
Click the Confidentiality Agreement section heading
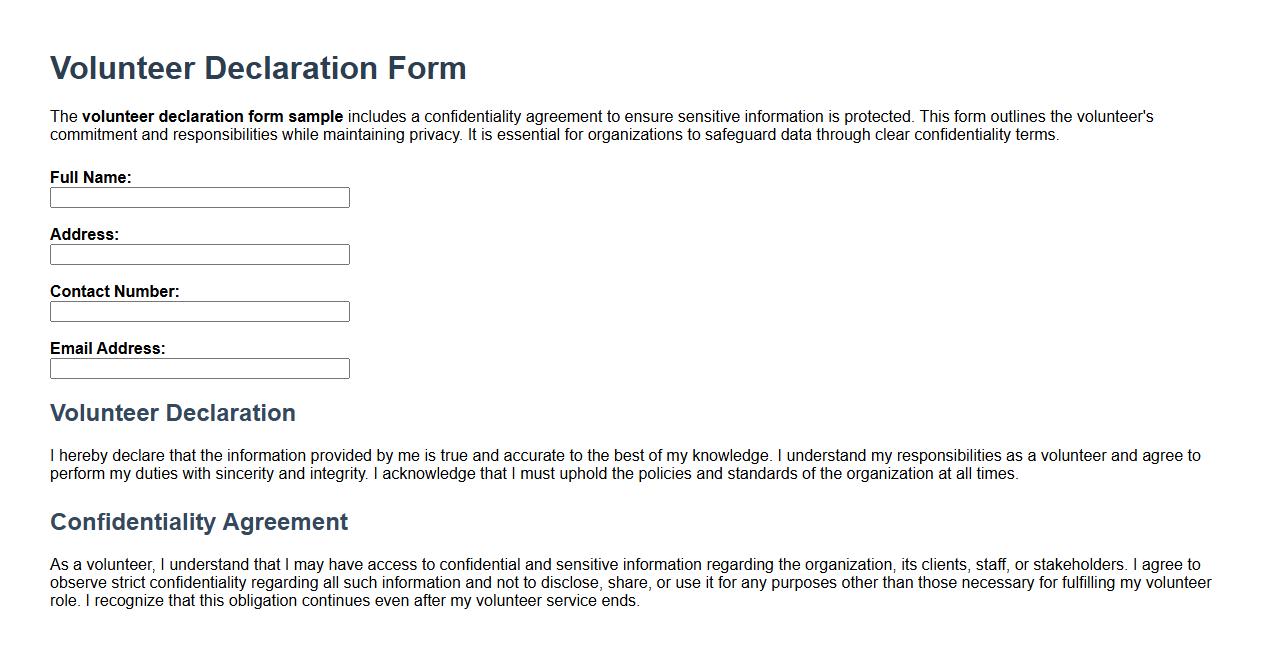(x=198, y=521)
